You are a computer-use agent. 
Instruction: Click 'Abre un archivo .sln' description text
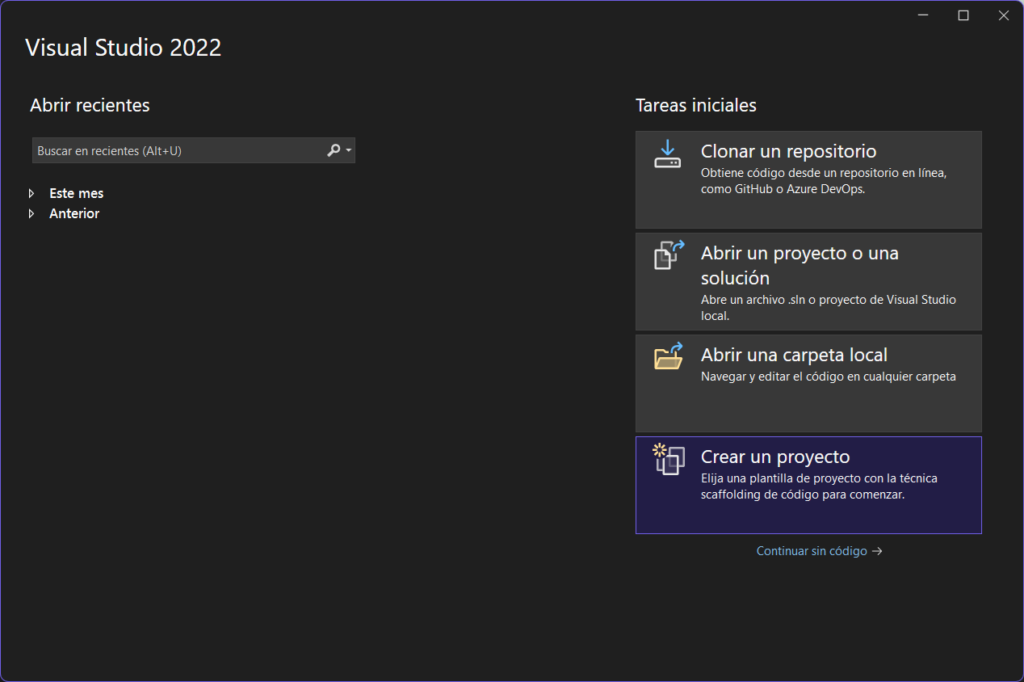[828, 308]
